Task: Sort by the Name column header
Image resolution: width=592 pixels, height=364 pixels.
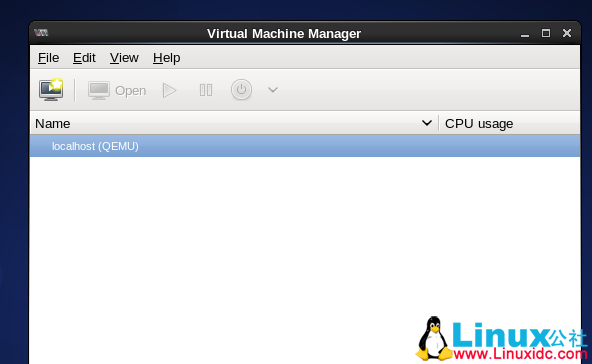Action: (x=234, y=123)
